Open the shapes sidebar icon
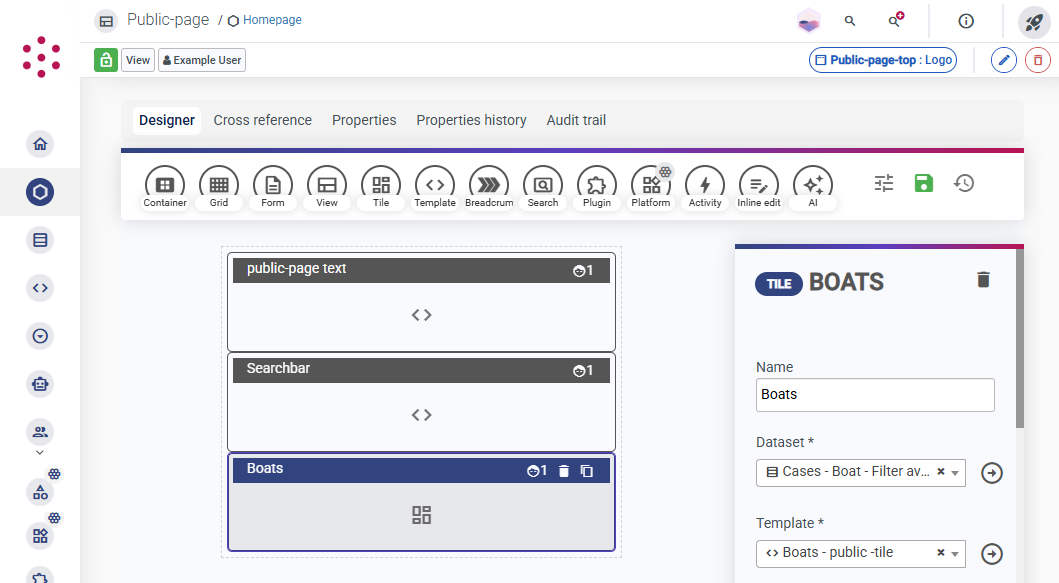1059x583 pixels. click(41, 492)
